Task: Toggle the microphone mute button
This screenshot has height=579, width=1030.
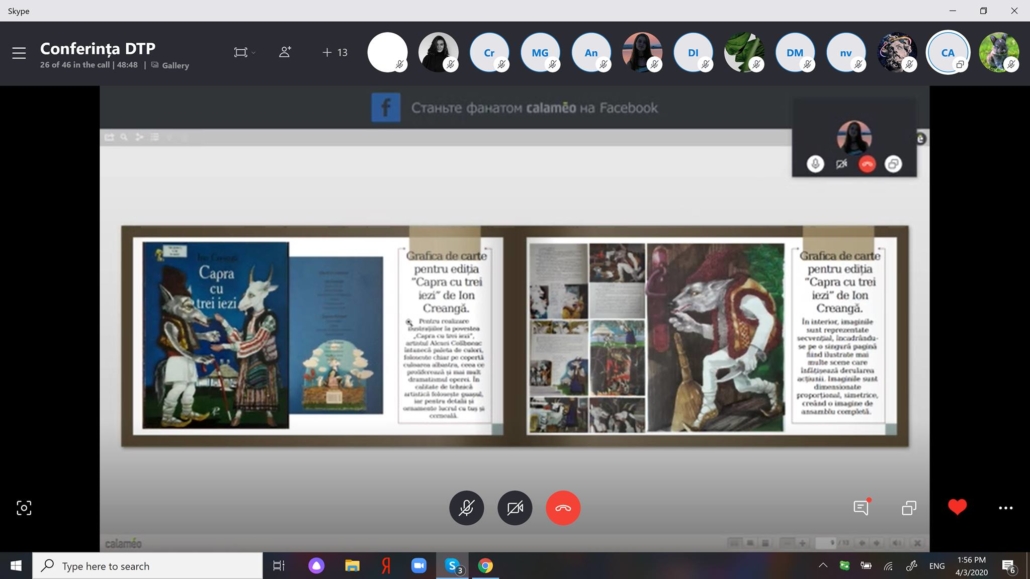Action: (x=466, y=508)
